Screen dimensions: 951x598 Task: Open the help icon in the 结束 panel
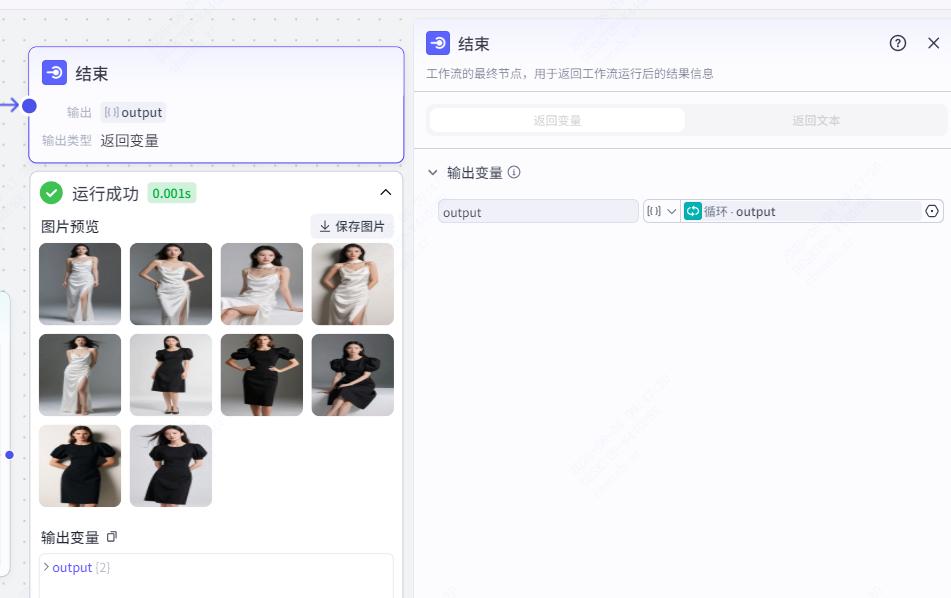(897, 43)
